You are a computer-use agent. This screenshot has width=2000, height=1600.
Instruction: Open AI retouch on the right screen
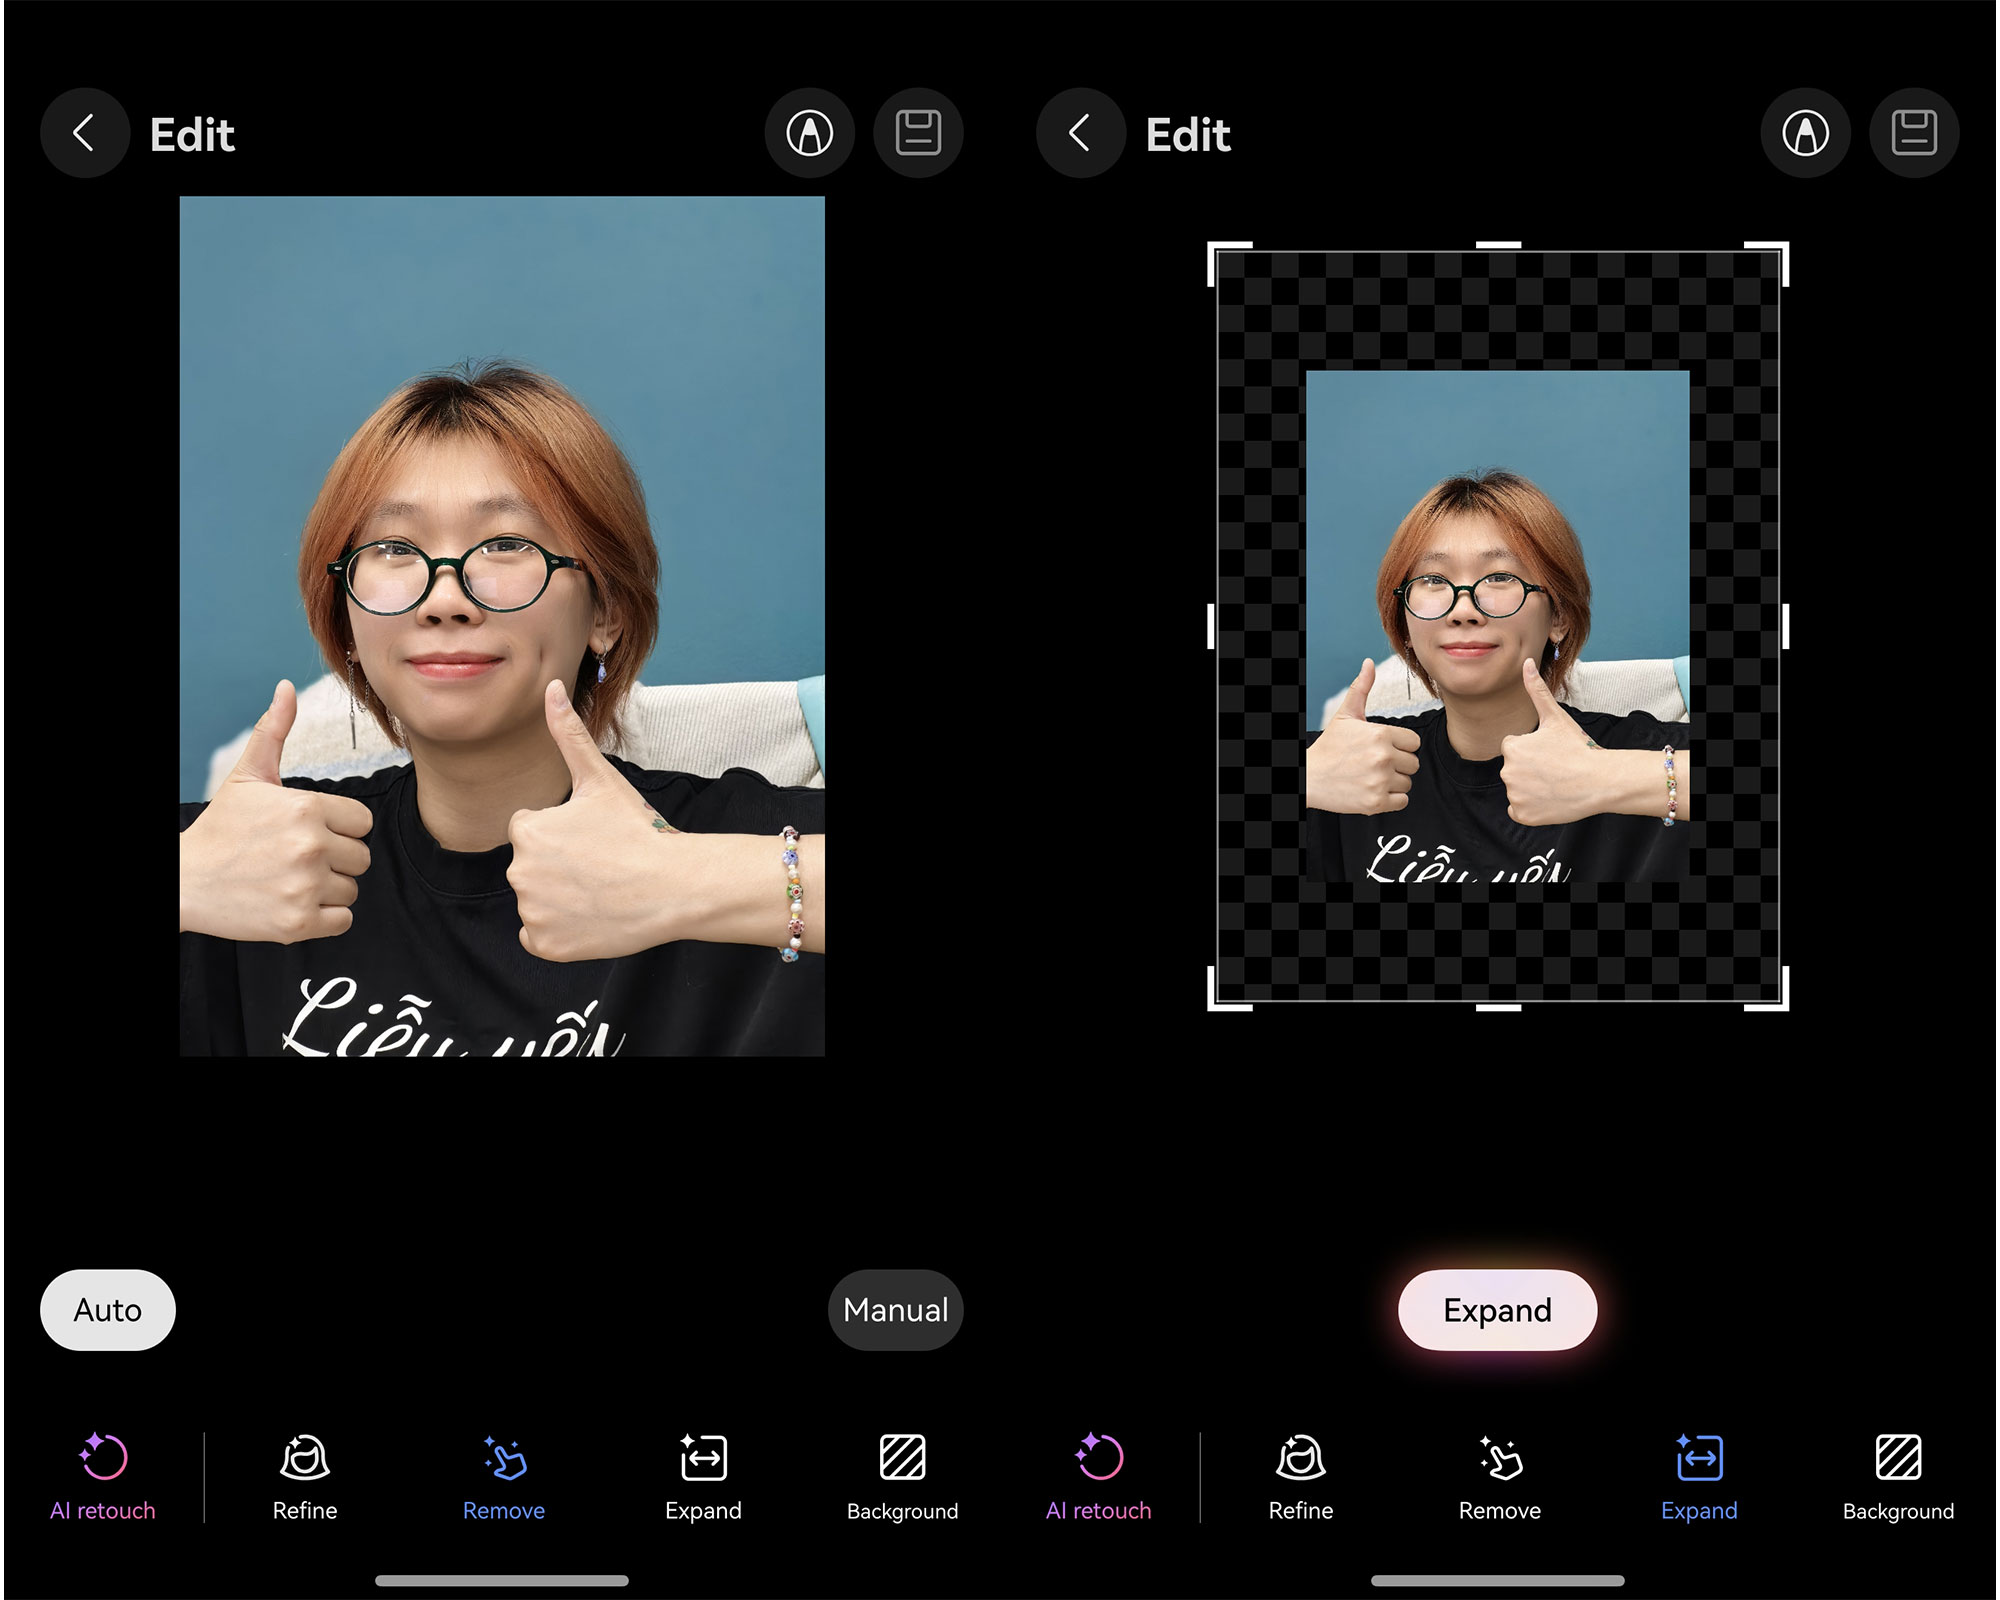point(1099,1477)
